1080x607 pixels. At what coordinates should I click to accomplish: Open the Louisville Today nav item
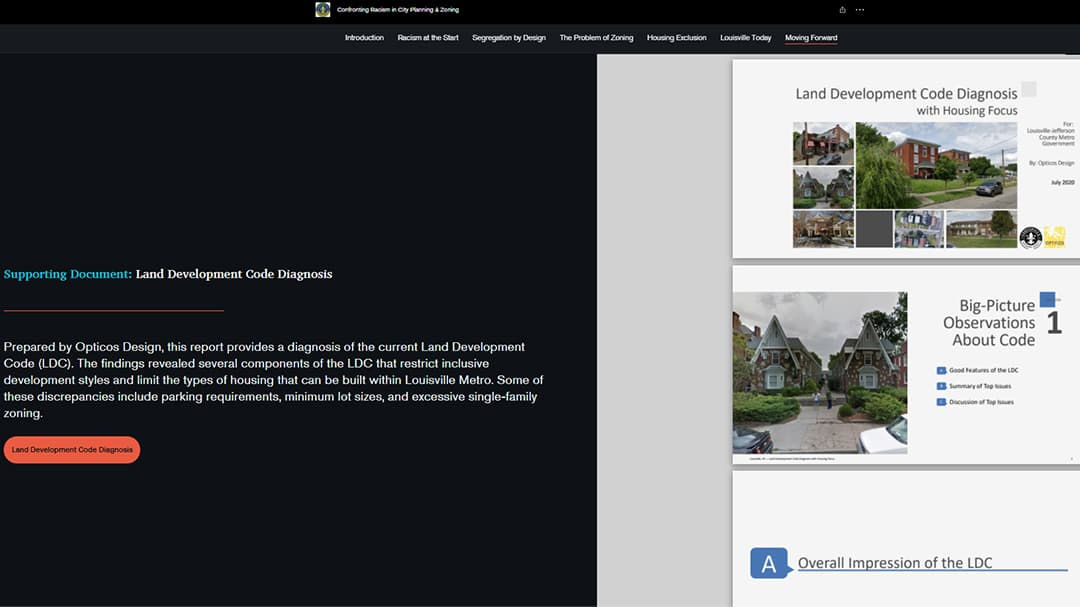click(x=745, y=37)
